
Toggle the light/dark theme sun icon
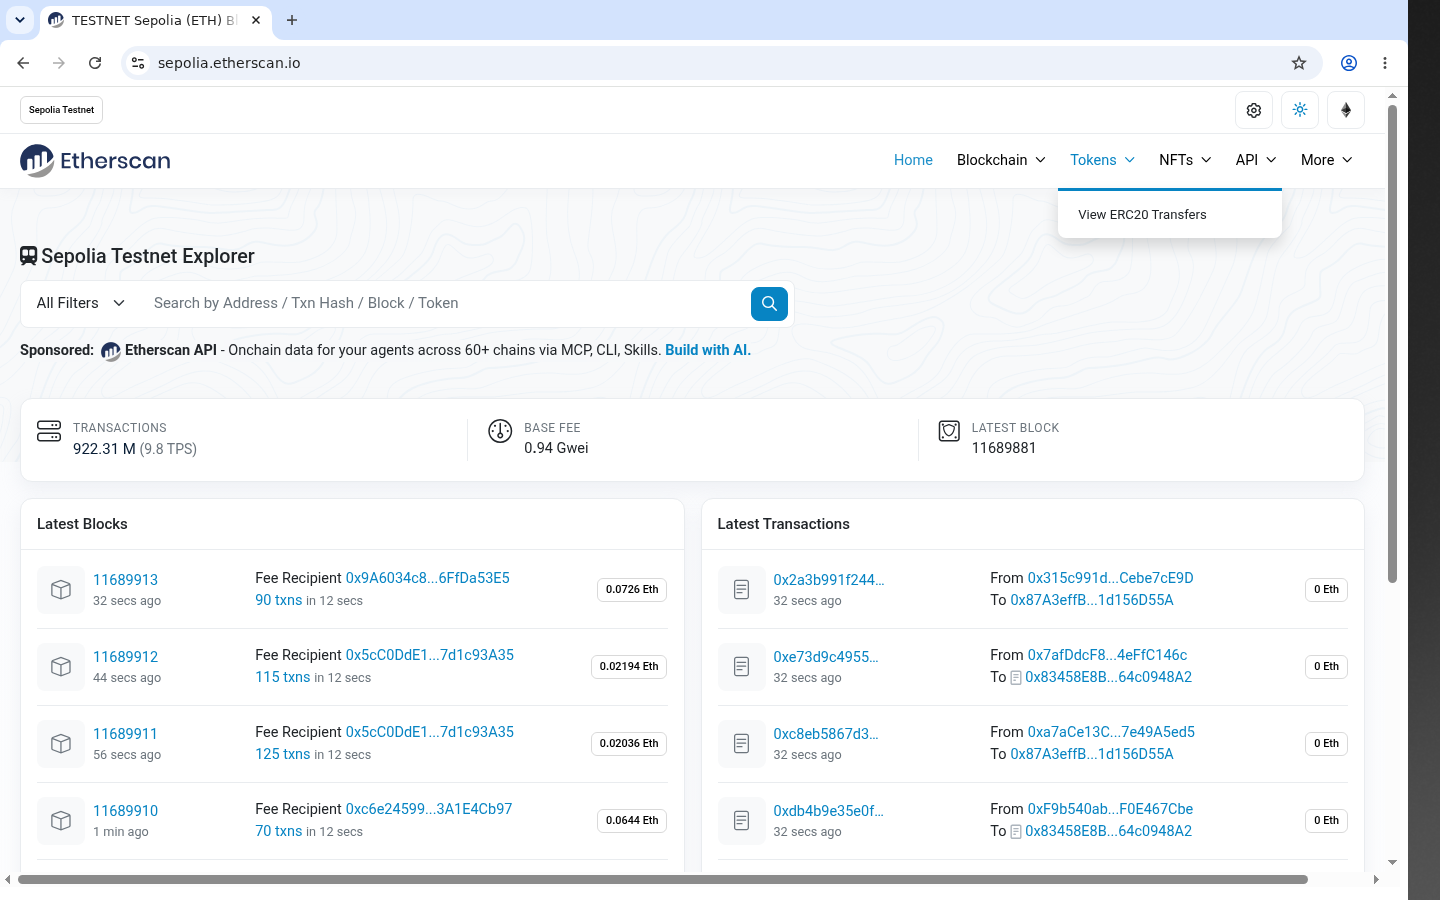coord(1300,110)
